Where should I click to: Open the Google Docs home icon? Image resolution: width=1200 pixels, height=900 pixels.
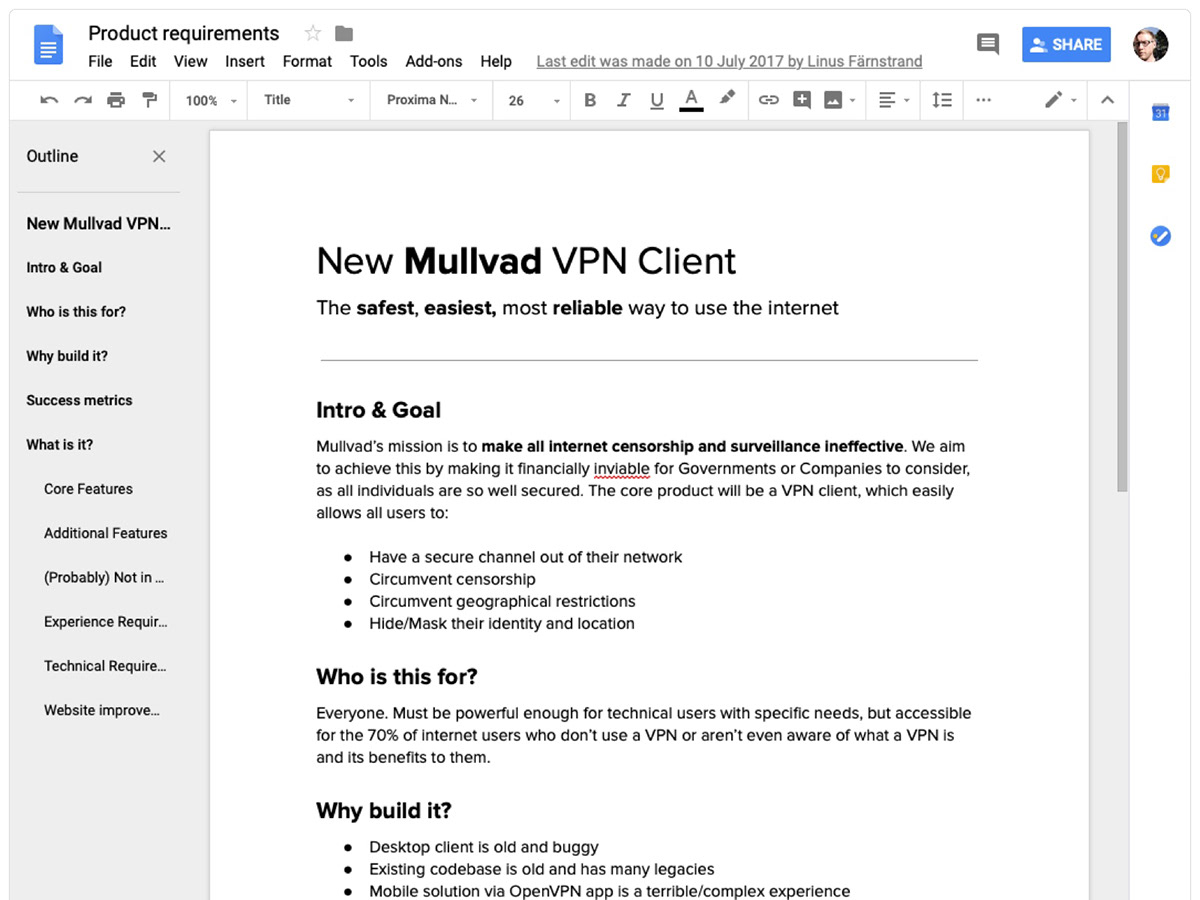[x=49, y=45]
